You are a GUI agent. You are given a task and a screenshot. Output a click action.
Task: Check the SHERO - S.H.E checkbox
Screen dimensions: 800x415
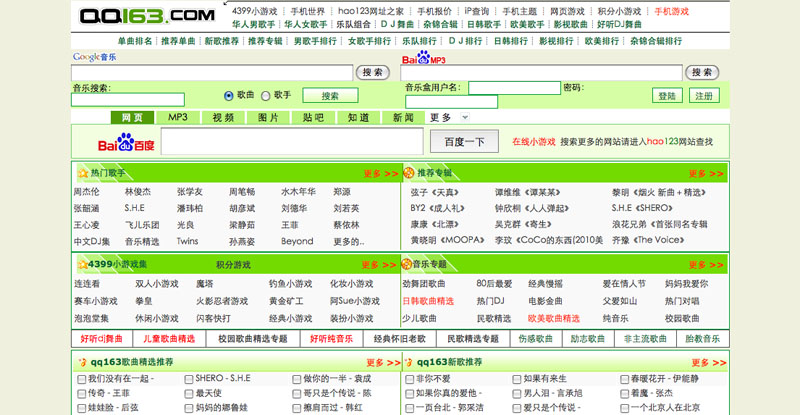pyautogui.click(x=189, y=379)
